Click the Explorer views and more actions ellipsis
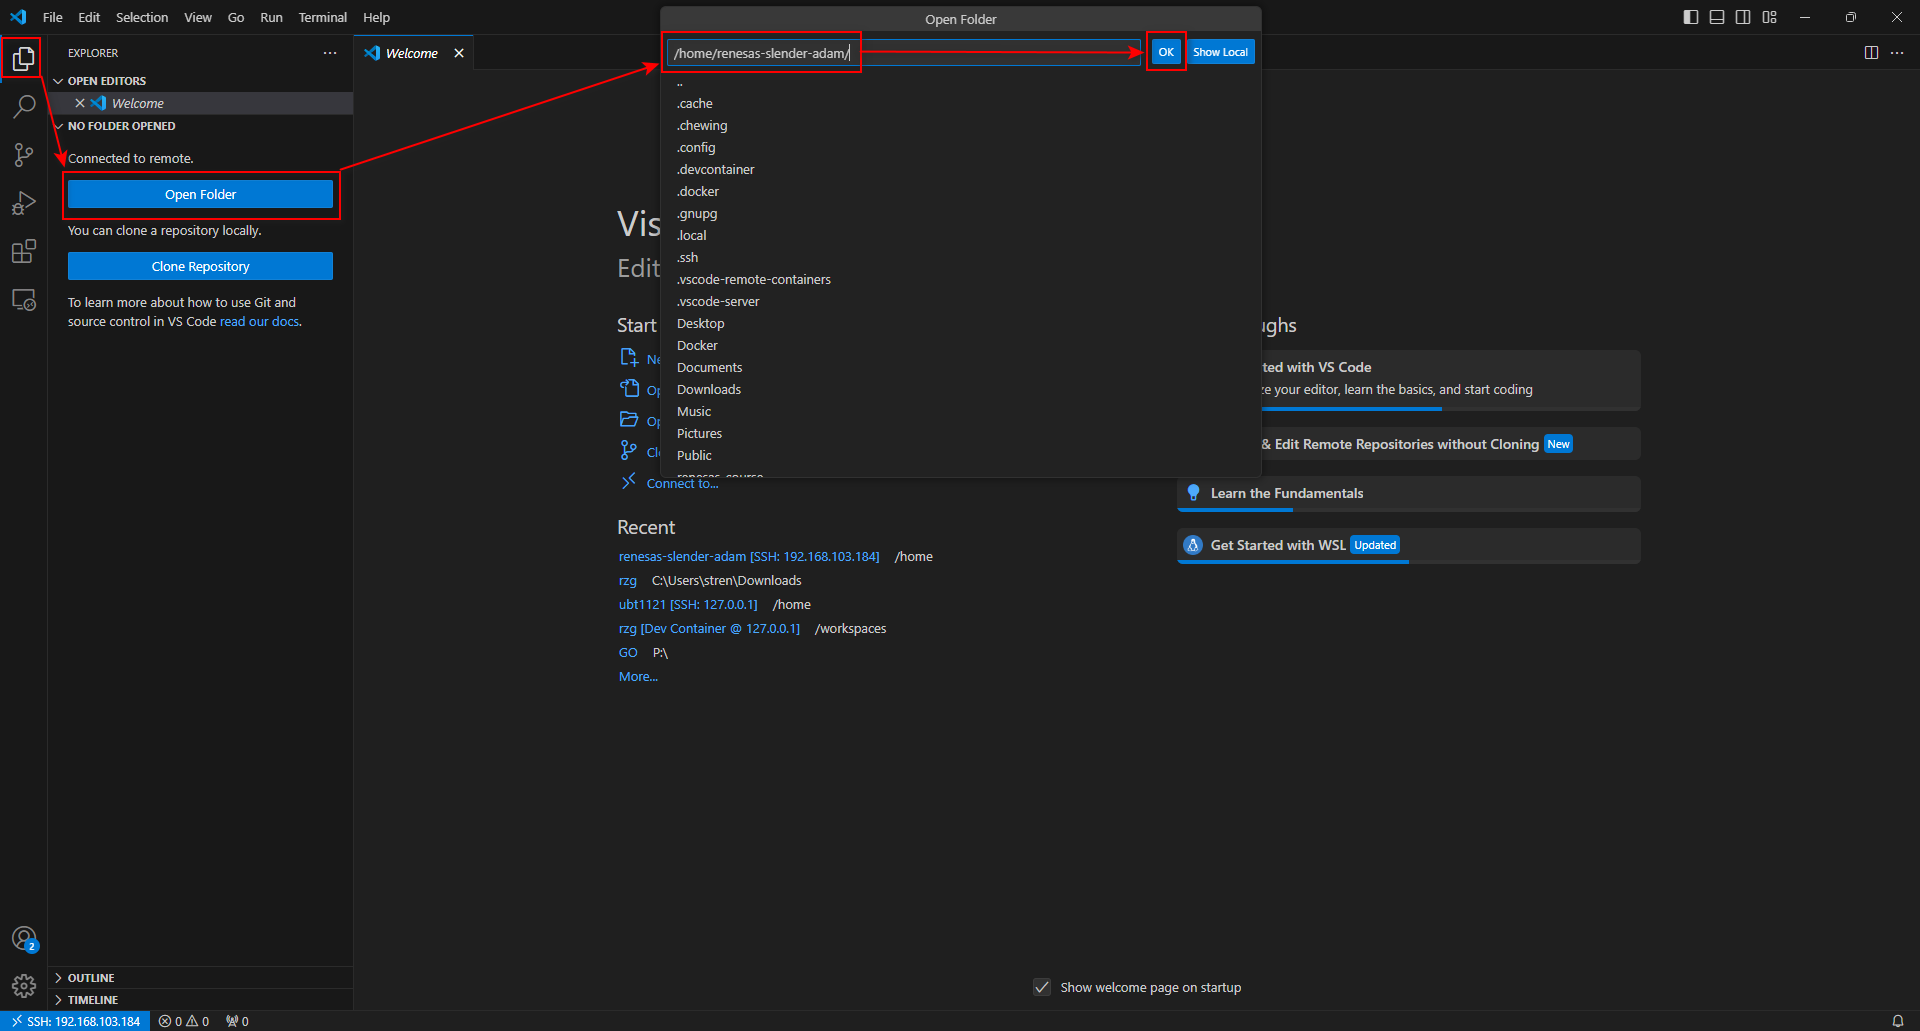 [330, 53]
